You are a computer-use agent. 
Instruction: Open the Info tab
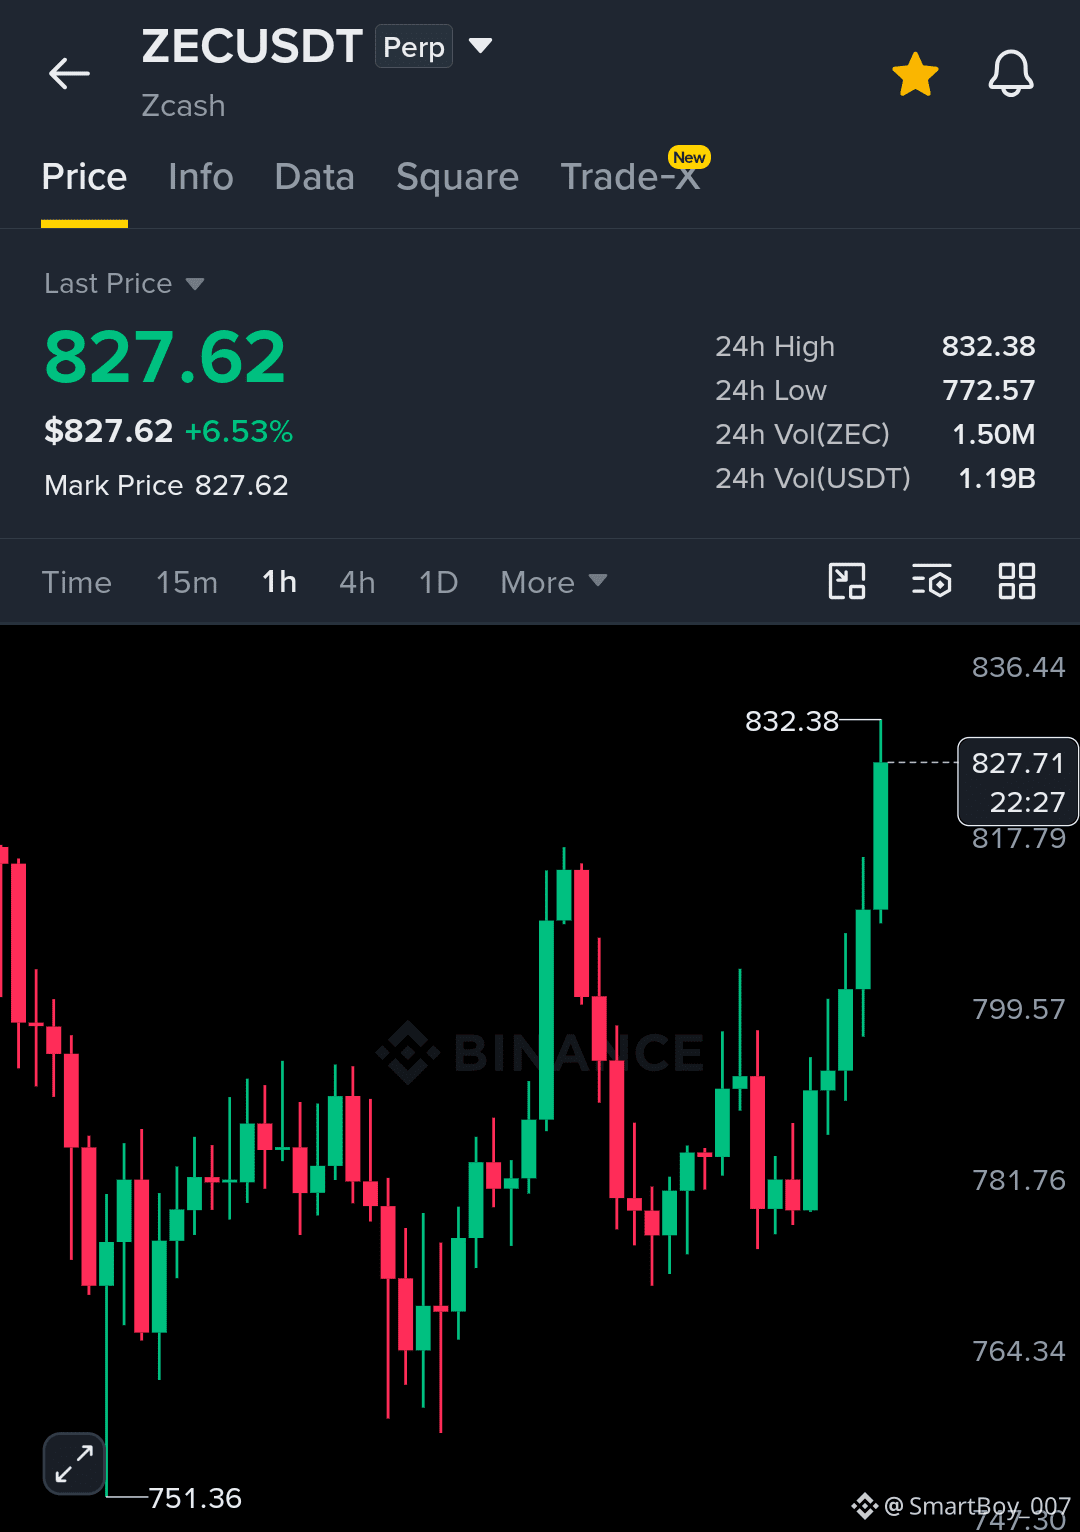(x=201, y=177)
